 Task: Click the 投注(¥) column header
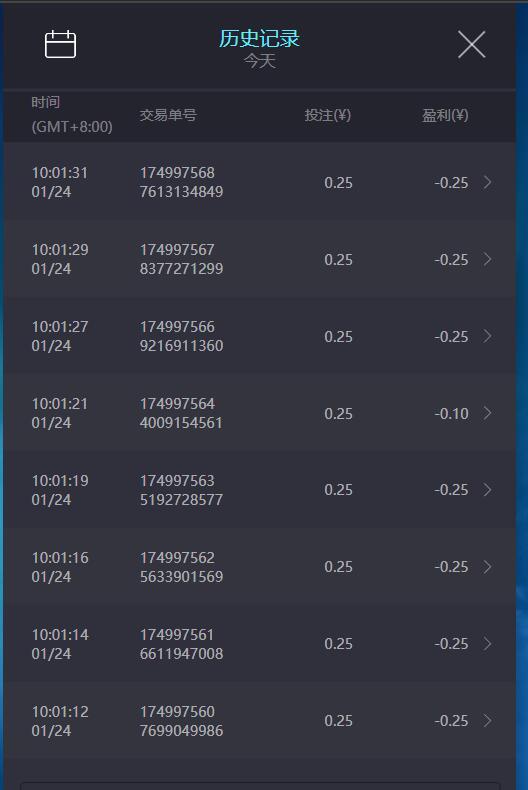click(x=327, y=115)
